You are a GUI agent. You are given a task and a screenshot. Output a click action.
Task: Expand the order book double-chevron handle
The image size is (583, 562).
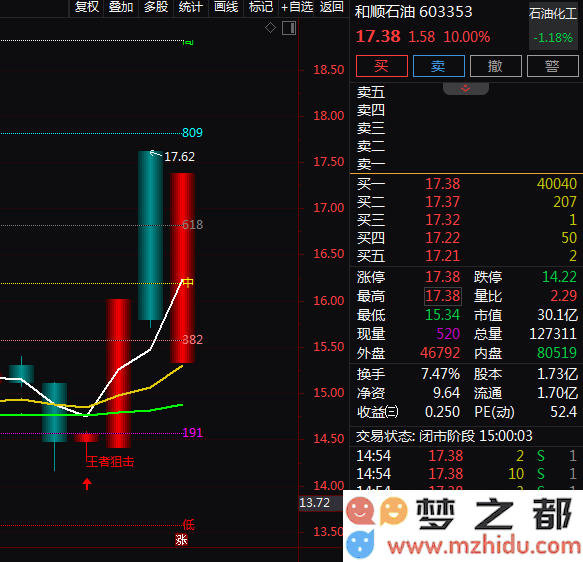pos(466,88)
